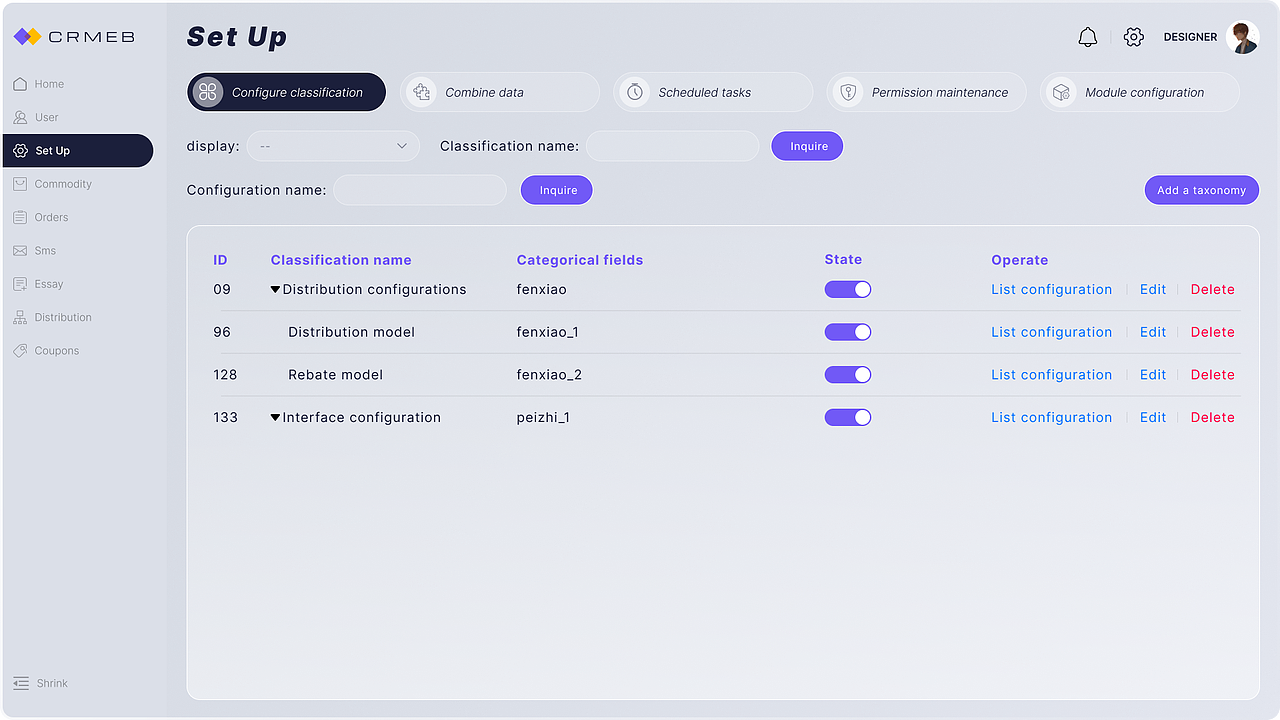
Task: Click the CRMEB logo icon
Action: click(27, 37)
